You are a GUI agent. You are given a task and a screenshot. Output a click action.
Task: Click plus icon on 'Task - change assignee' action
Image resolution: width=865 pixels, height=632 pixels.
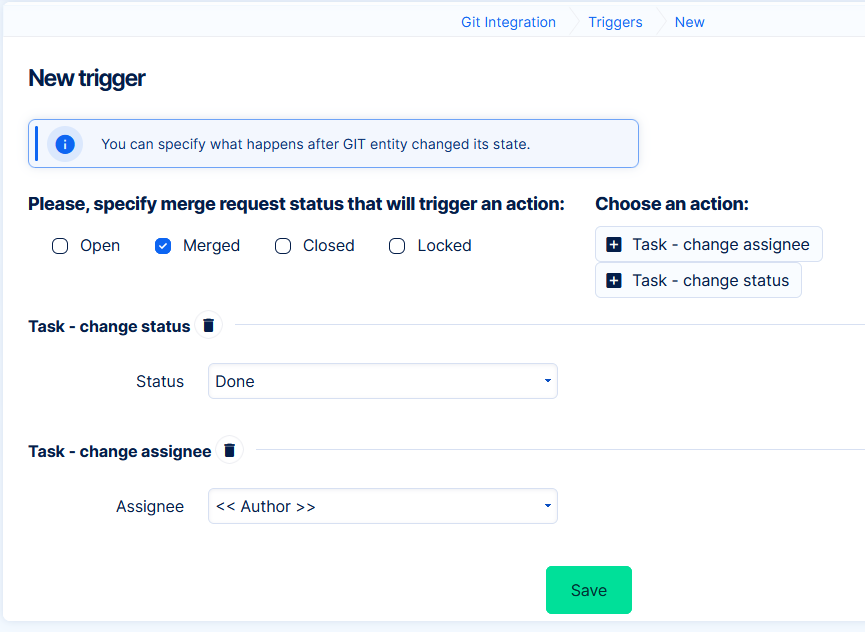tap(614, 245)
